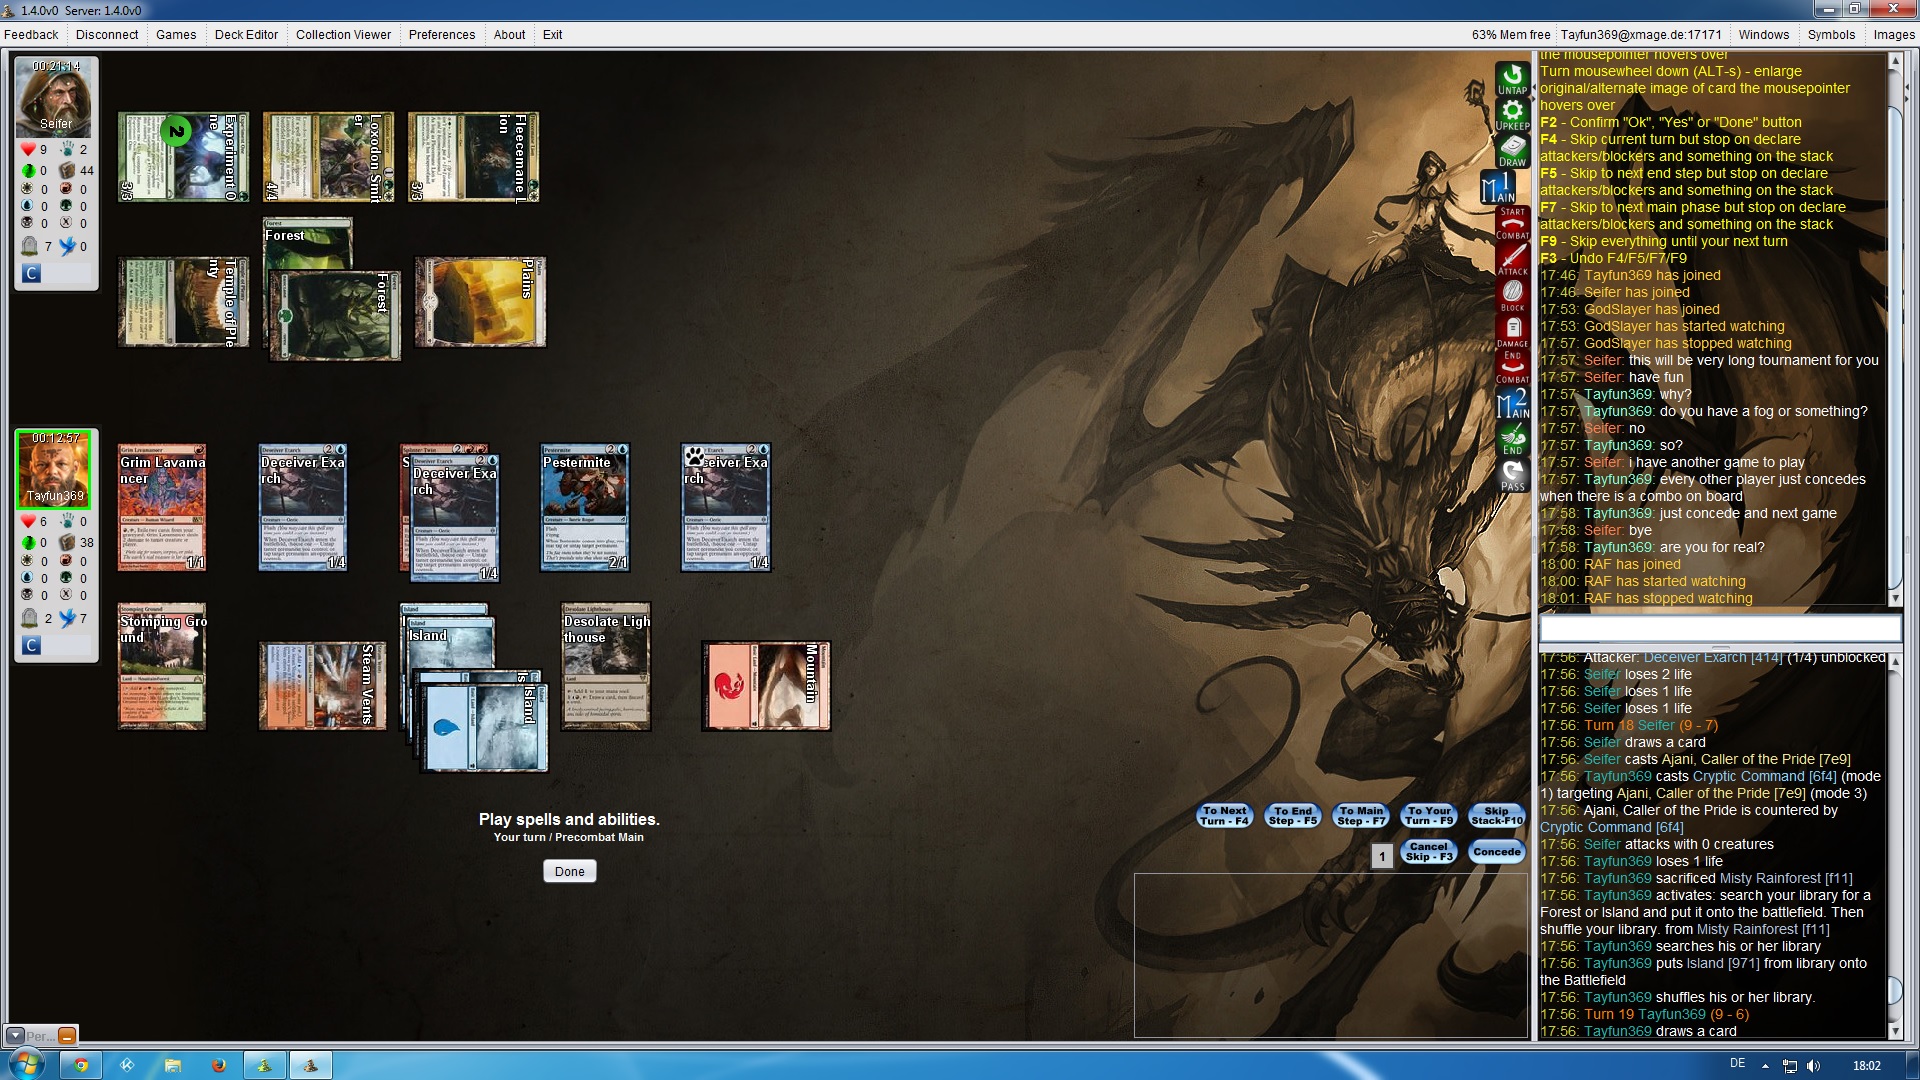
Task: Open Chrome from the taskbar
Action: pos(81,1065)
